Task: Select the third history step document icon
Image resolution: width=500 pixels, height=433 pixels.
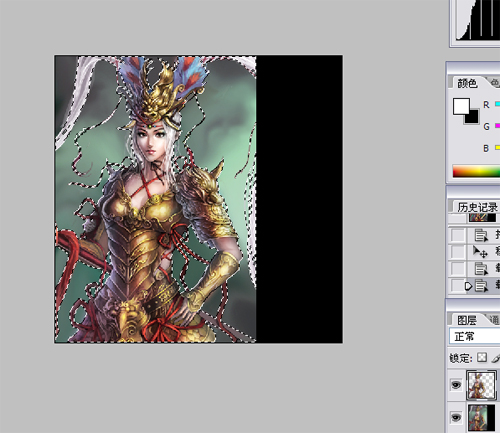Action: [481, 268]
